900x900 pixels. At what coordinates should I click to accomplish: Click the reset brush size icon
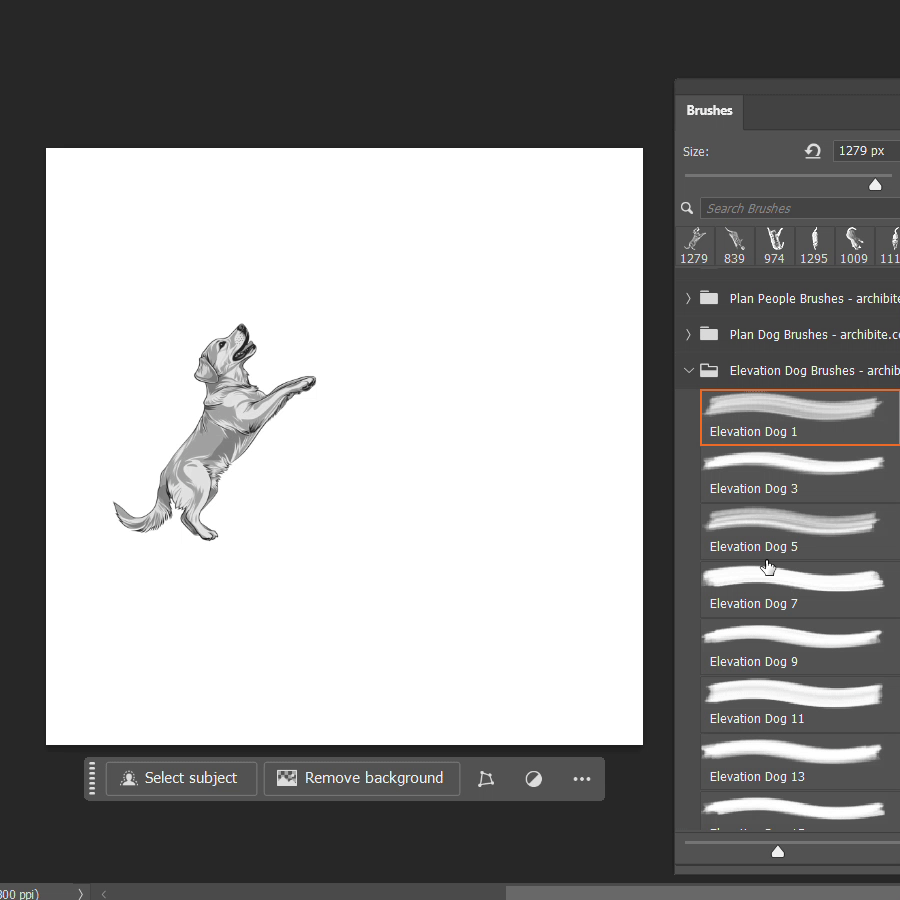(x=813, y=151)
